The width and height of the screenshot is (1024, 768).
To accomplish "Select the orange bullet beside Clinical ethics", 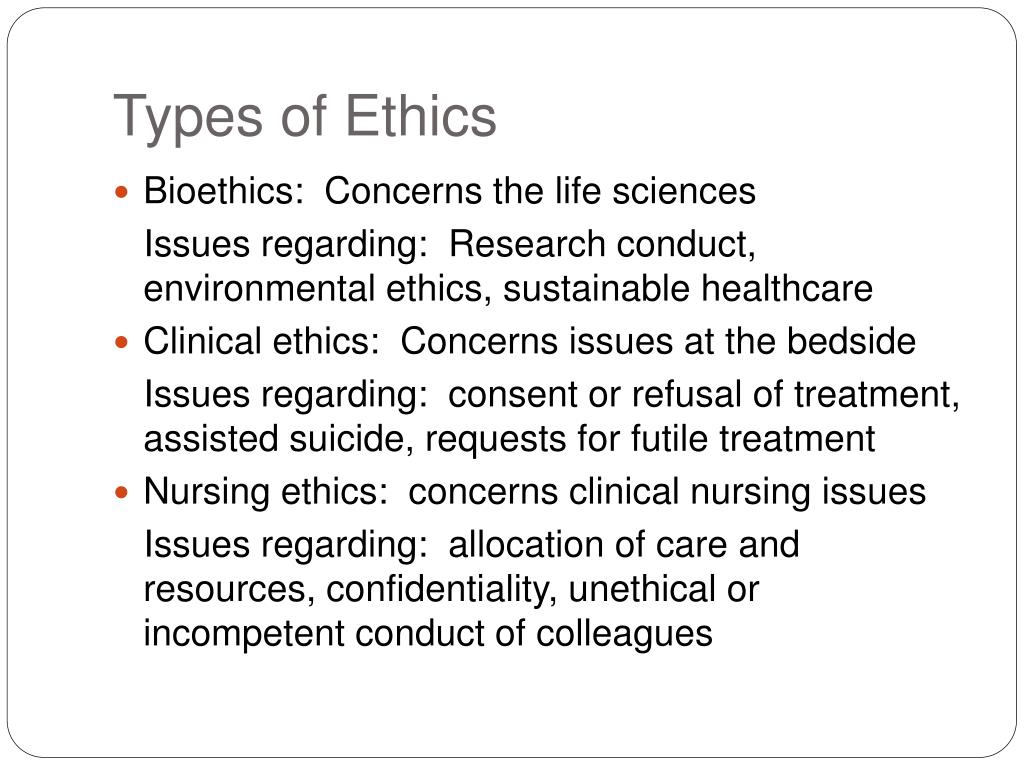I will click(x=121, y=342).
